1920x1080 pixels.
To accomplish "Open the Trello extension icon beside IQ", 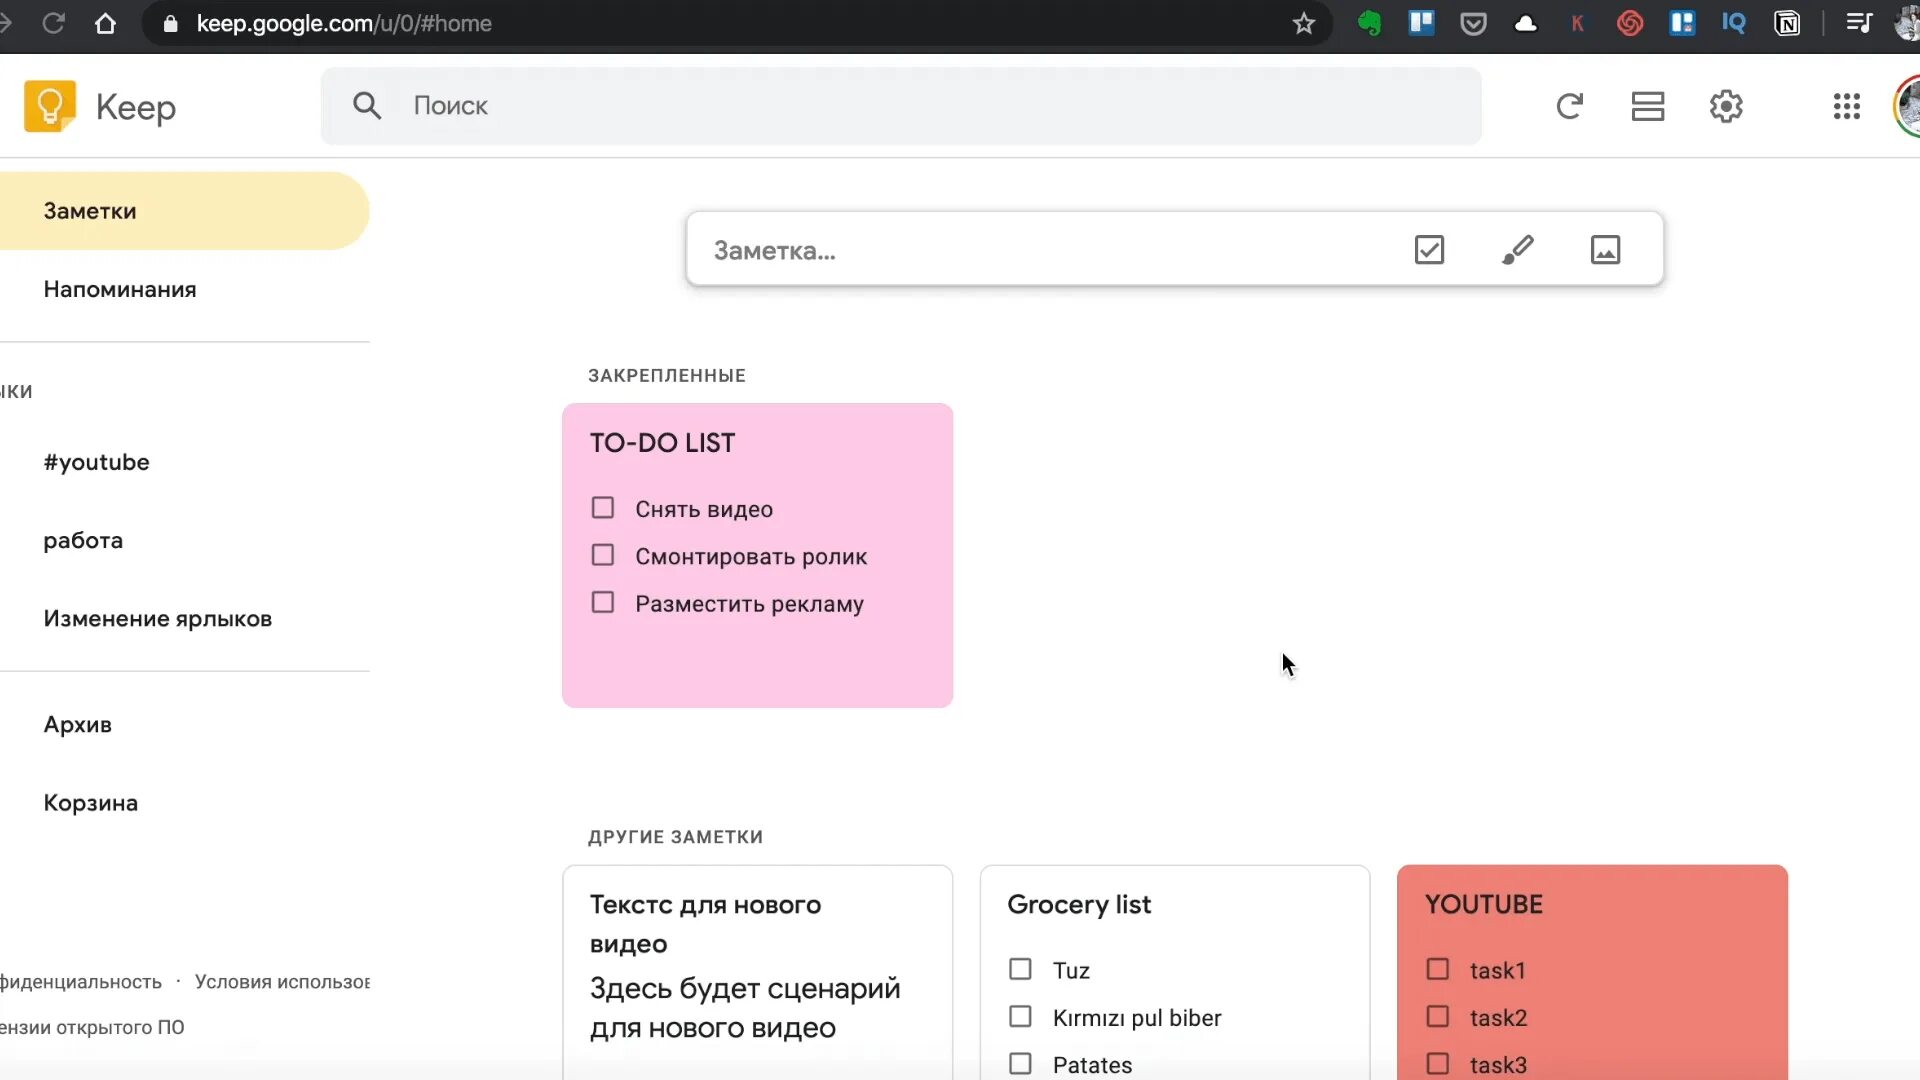I will (x=1682, y=23).
